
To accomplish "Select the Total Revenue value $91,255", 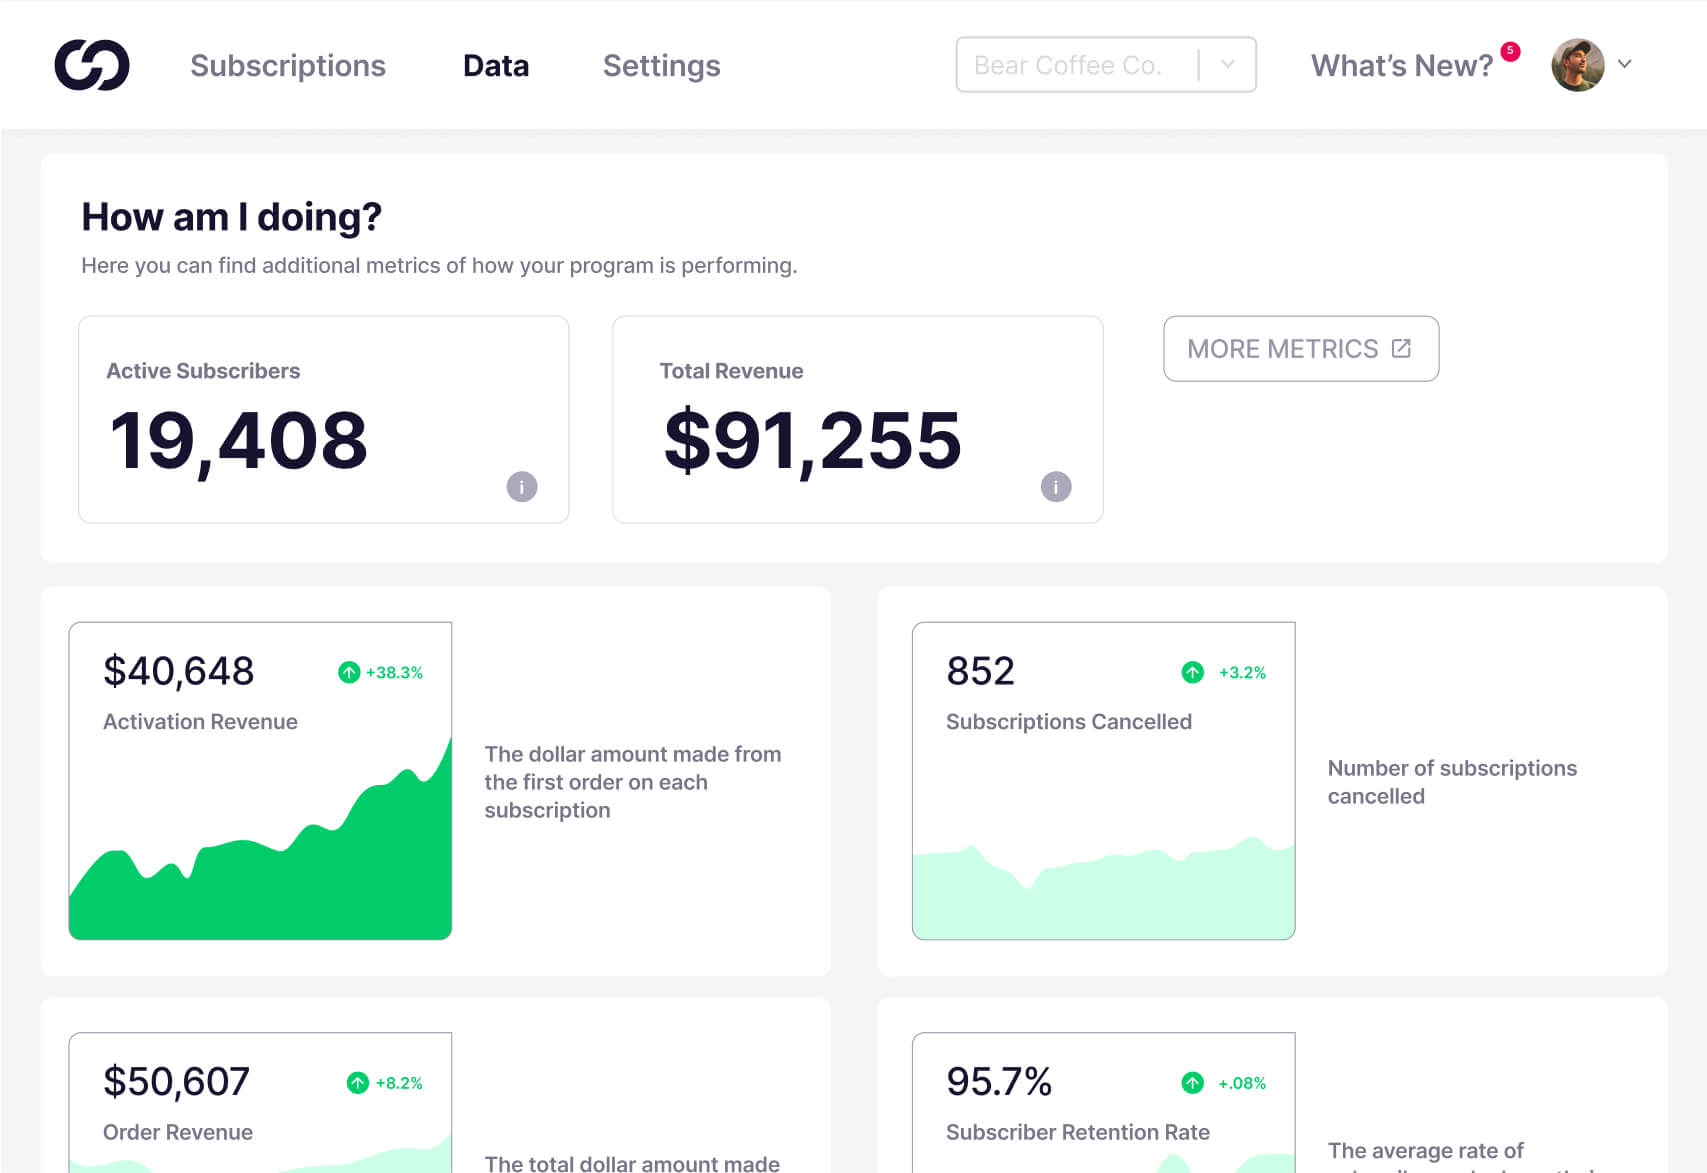I will point(812,441).
